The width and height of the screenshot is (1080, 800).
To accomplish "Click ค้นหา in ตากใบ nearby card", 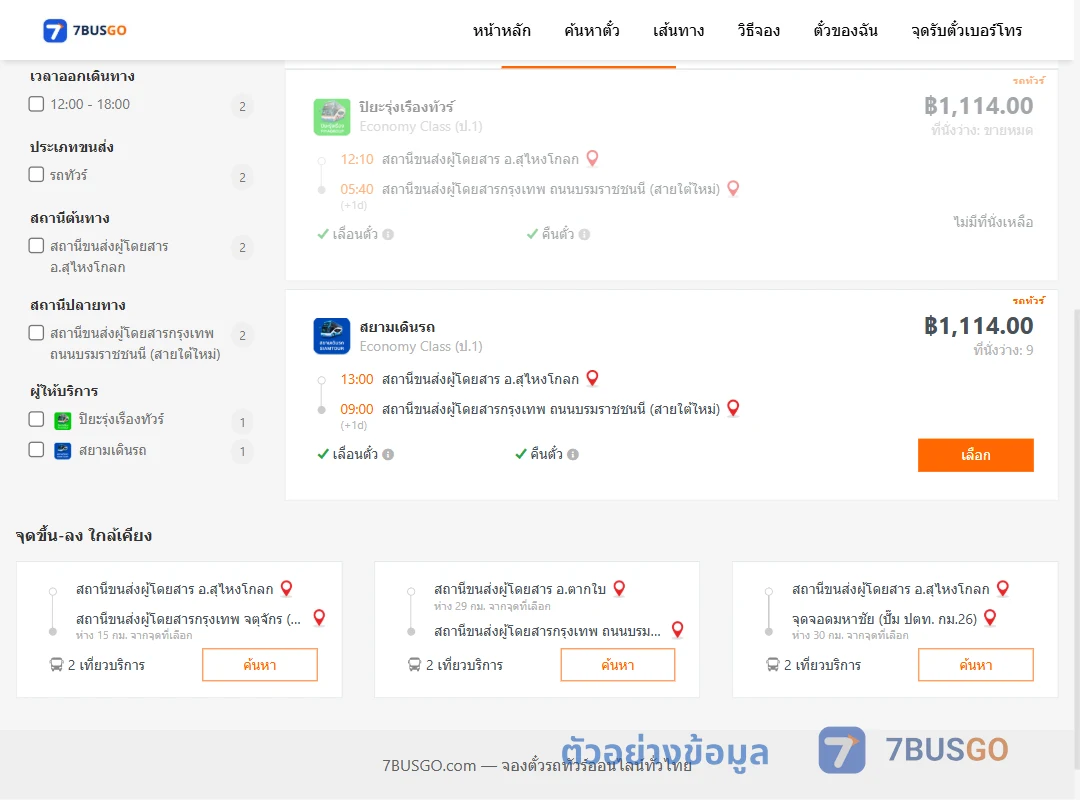I will pos(618,665).
